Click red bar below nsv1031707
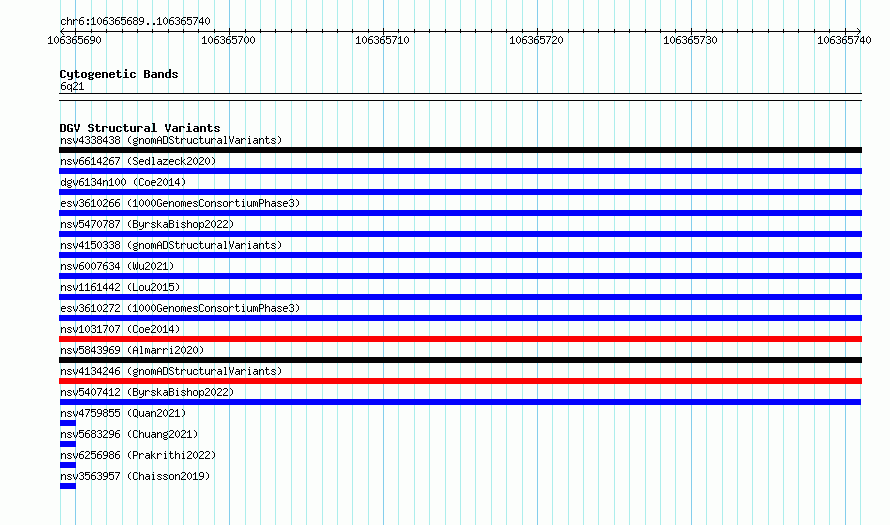 click(x=460, y=339)
